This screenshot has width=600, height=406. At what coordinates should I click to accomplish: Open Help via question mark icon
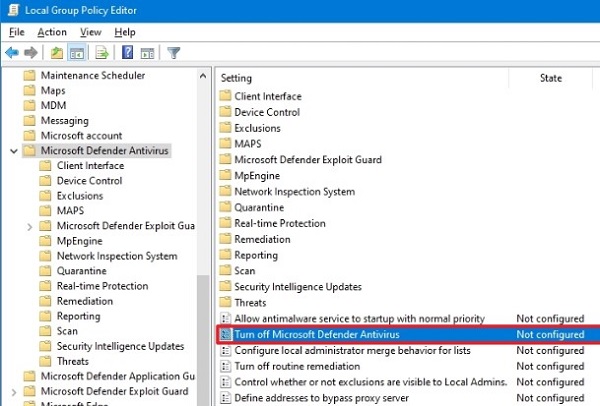[127, 52]
